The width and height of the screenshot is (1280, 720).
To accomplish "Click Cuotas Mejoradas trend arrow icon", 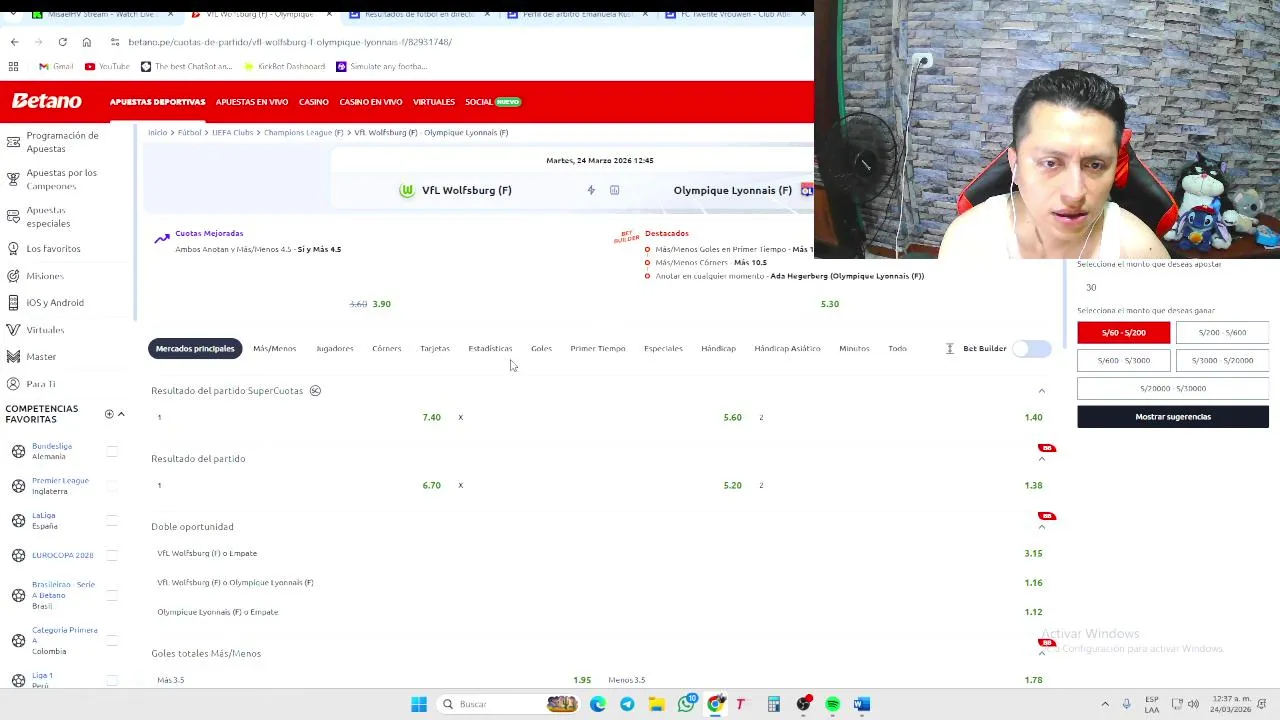I will tap(162, 238).
